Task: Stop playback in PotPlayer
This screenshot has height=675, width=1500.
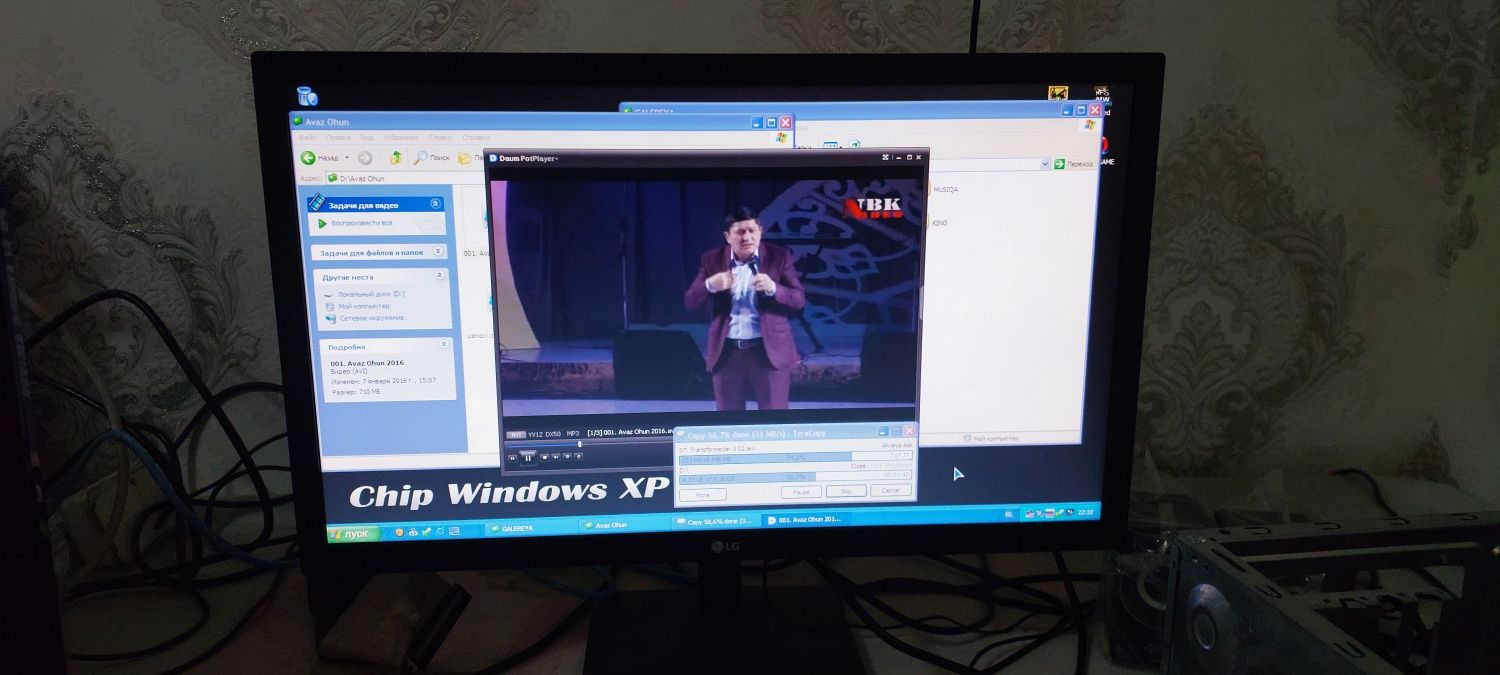Action: click(x=544, y=457)
